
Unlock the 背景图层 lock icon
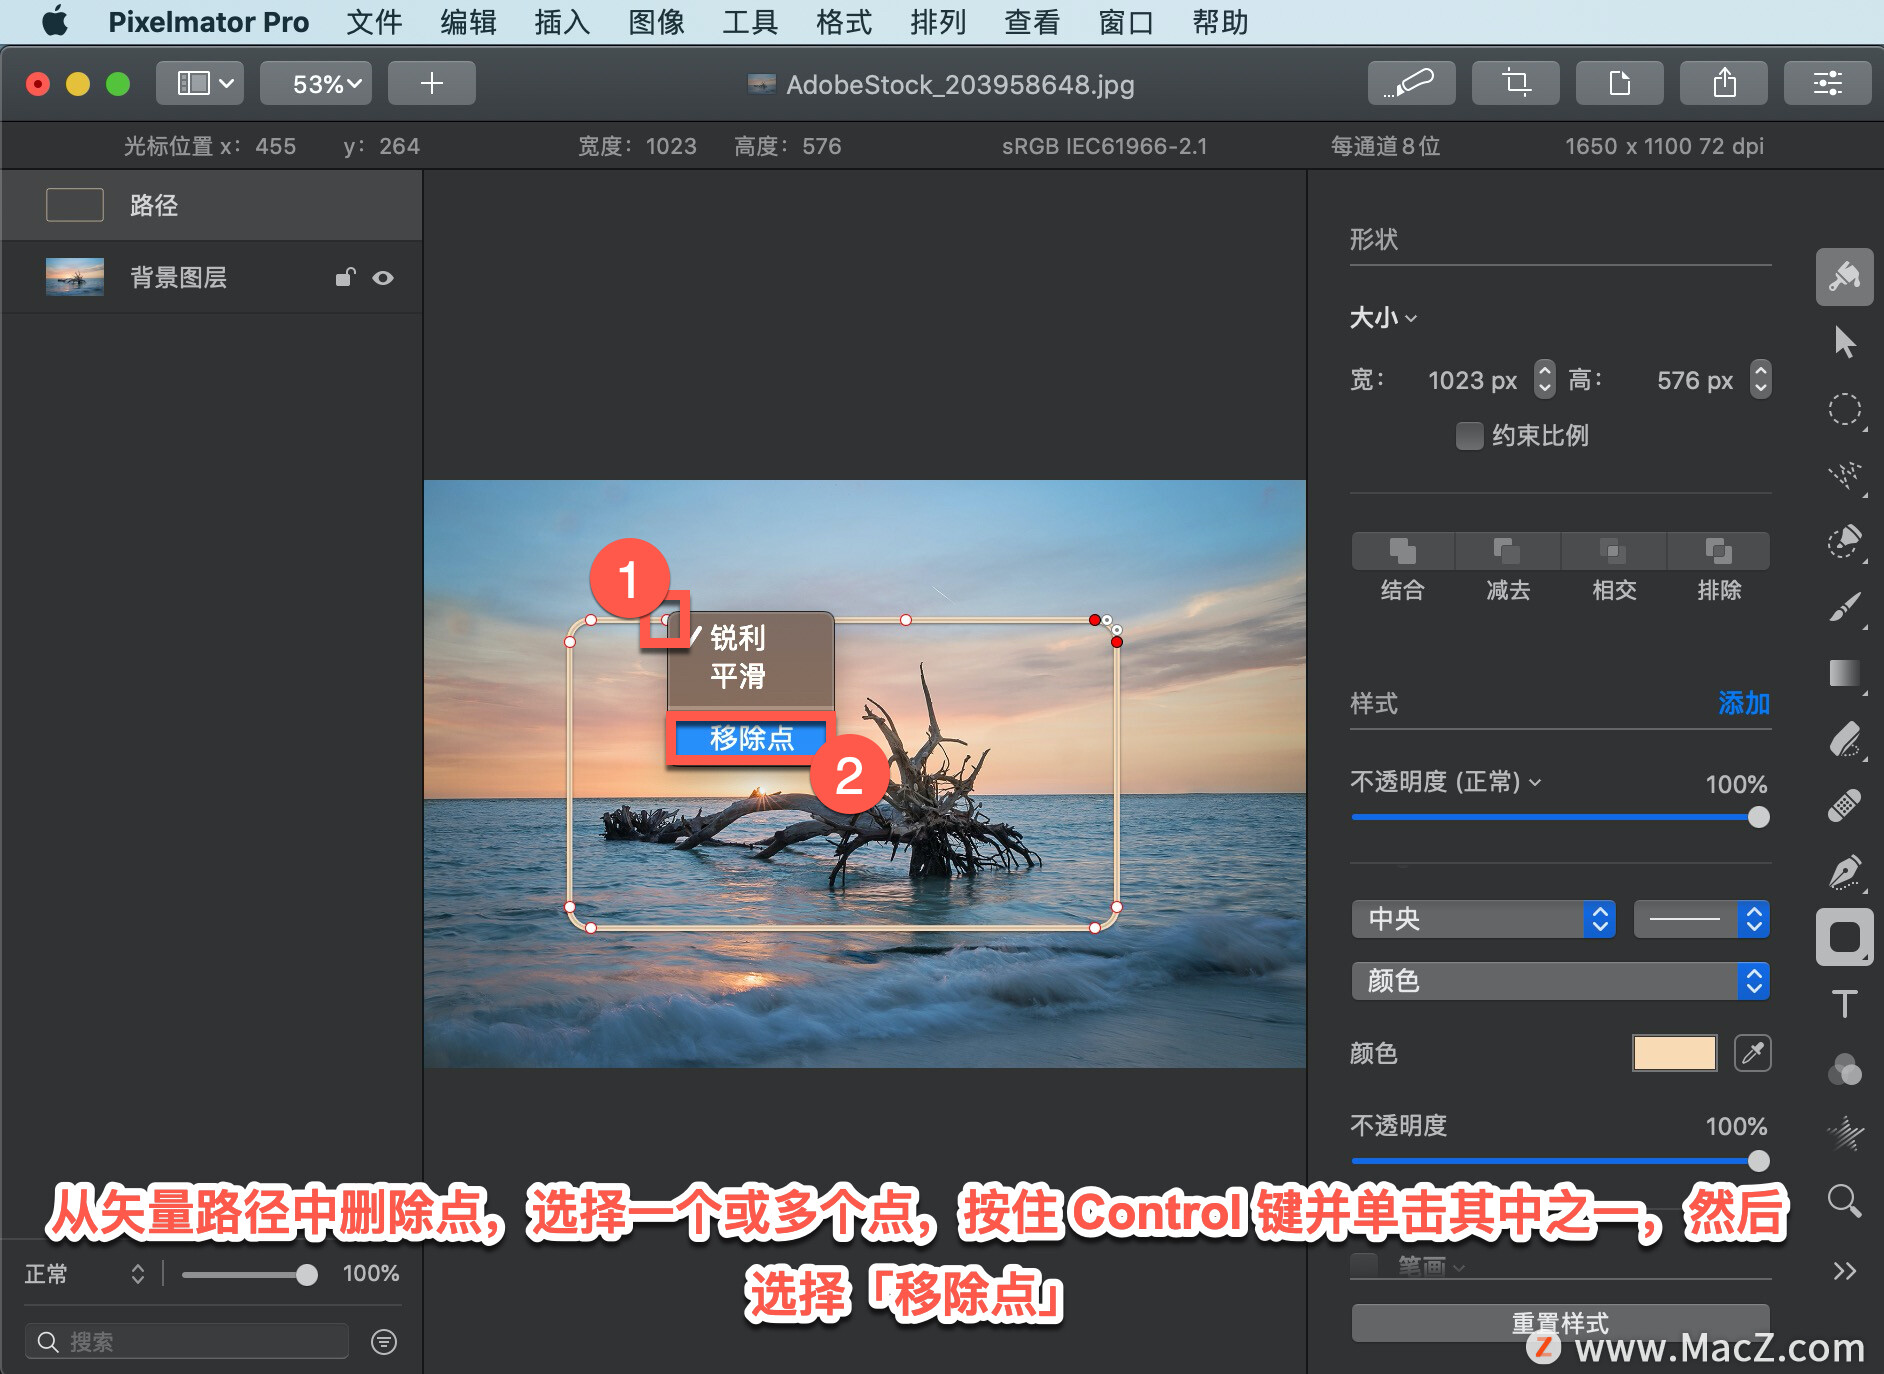point(345,277)
